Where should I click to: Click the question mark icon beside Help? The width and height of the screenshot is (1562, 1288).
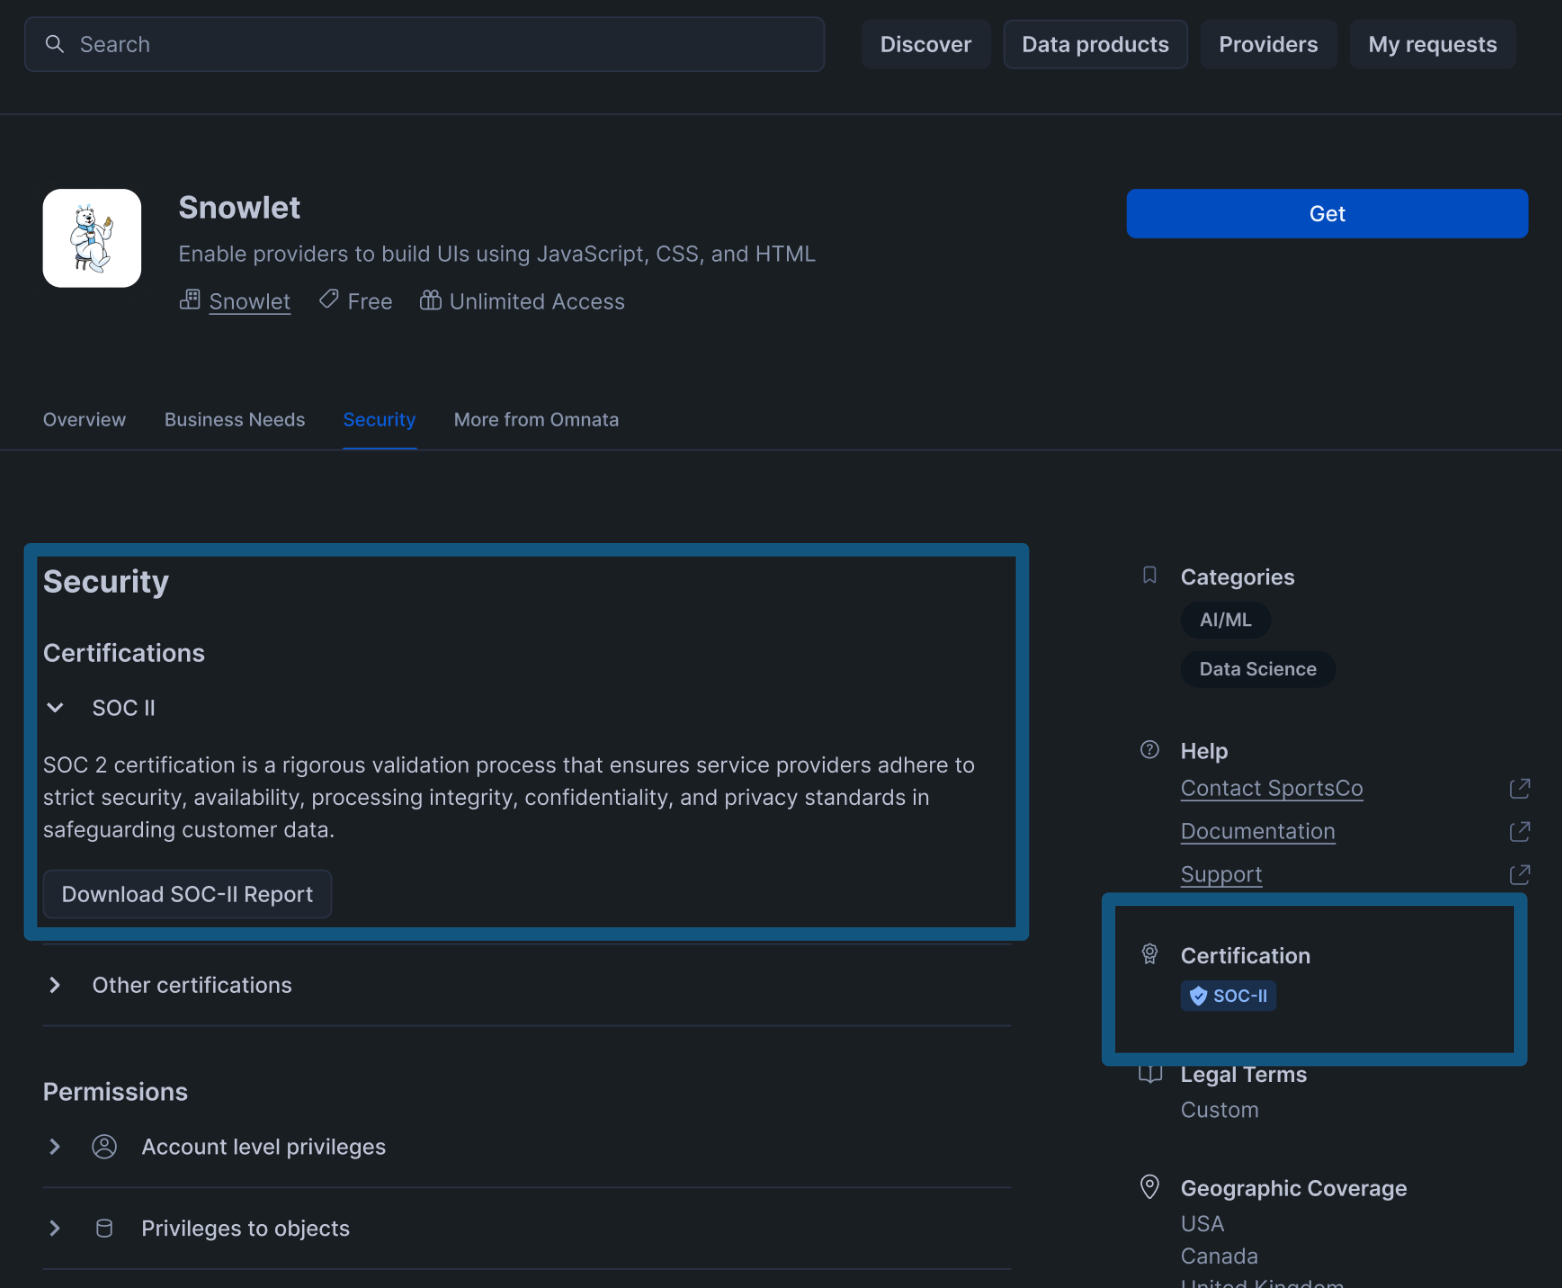coord(1148,749)
